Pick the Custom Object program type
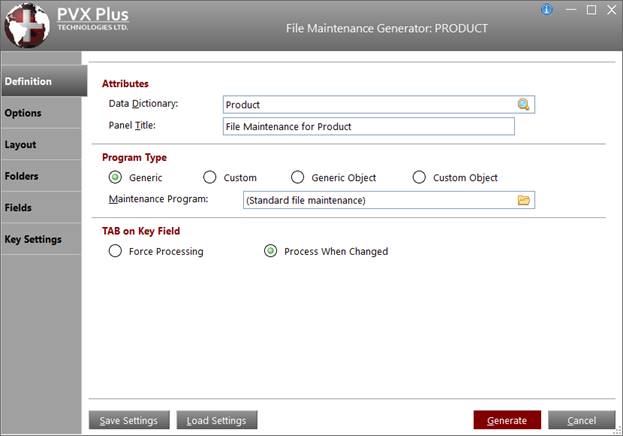The height and width of the screenshot is (436, 623). point(419,177)
